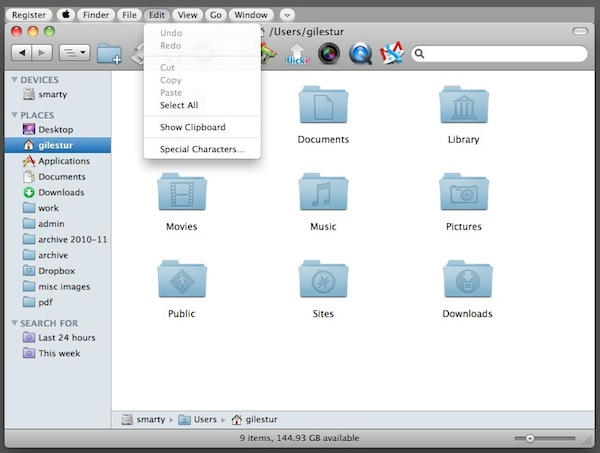600x453 pixels.
Task: Open the Pictures folder icon
Action: click(463, 193)
